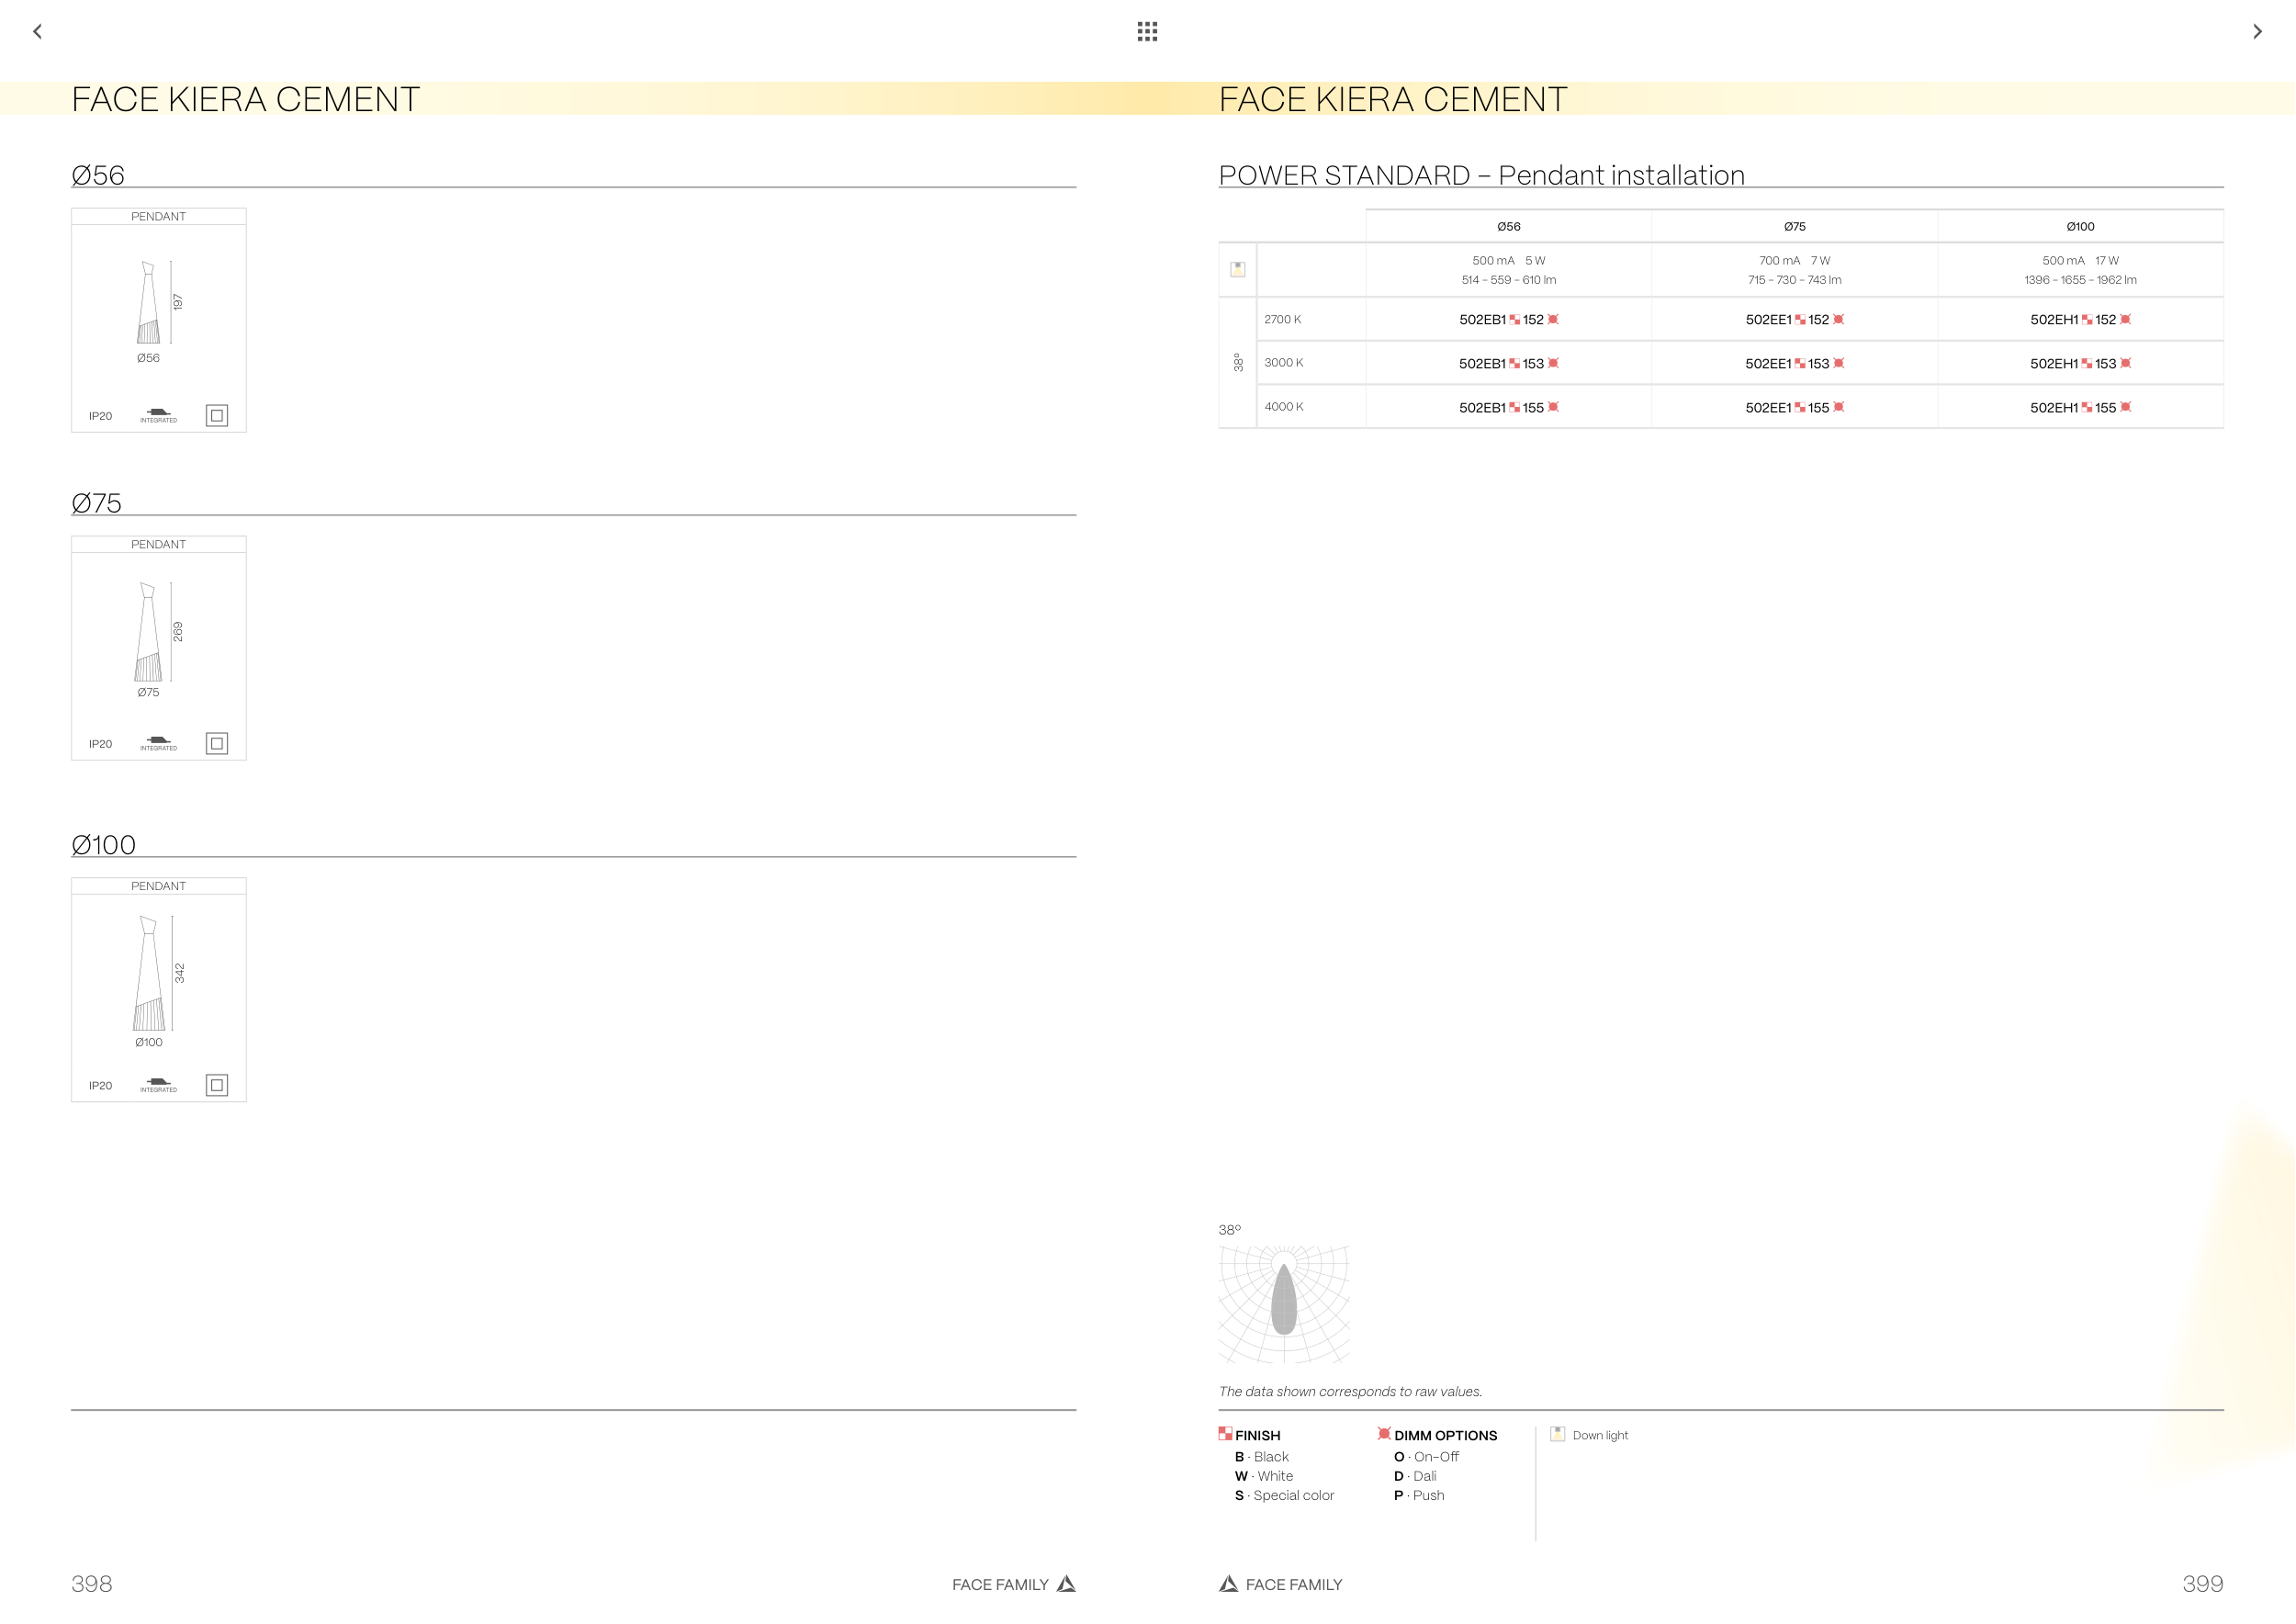Click the FINISH red checker icon in legend
This screenshot has height=1624, width=2296.
click(x=1225, y=1433)
